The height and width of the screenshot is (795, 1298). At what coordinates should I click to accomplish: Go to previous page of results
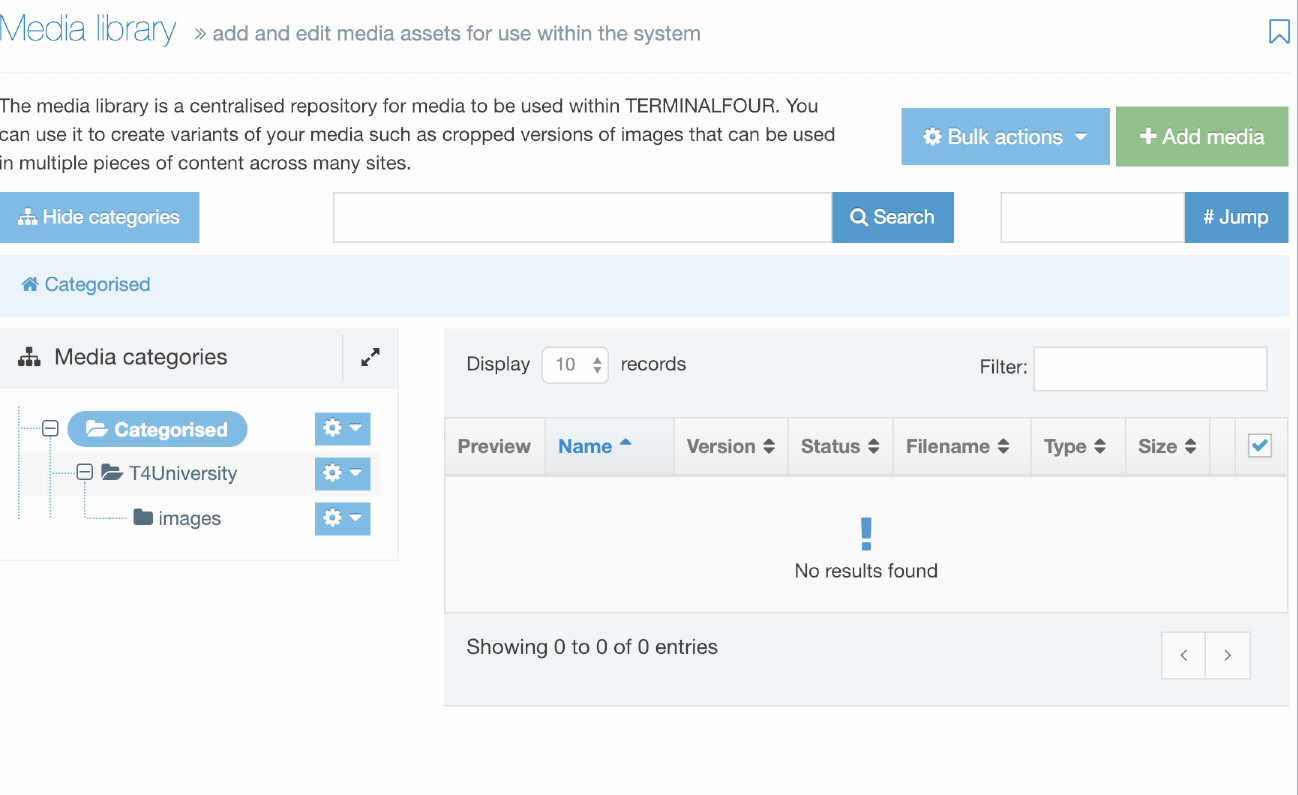tap(1183, 656)
